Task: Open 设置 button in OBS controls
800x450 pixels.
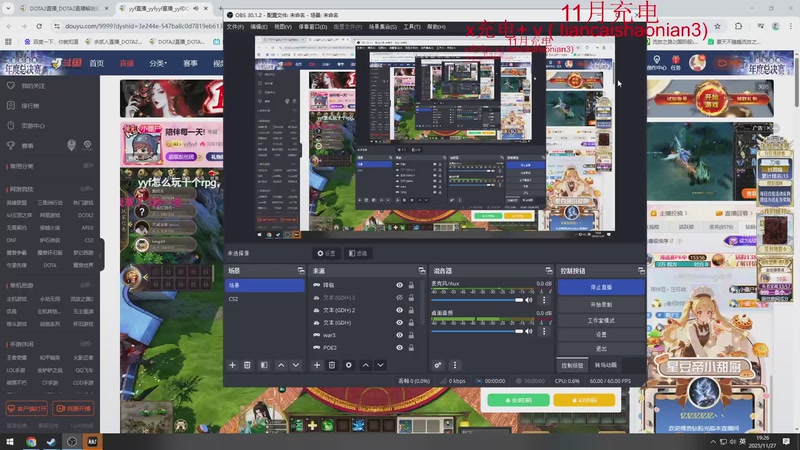Action: 601,335
